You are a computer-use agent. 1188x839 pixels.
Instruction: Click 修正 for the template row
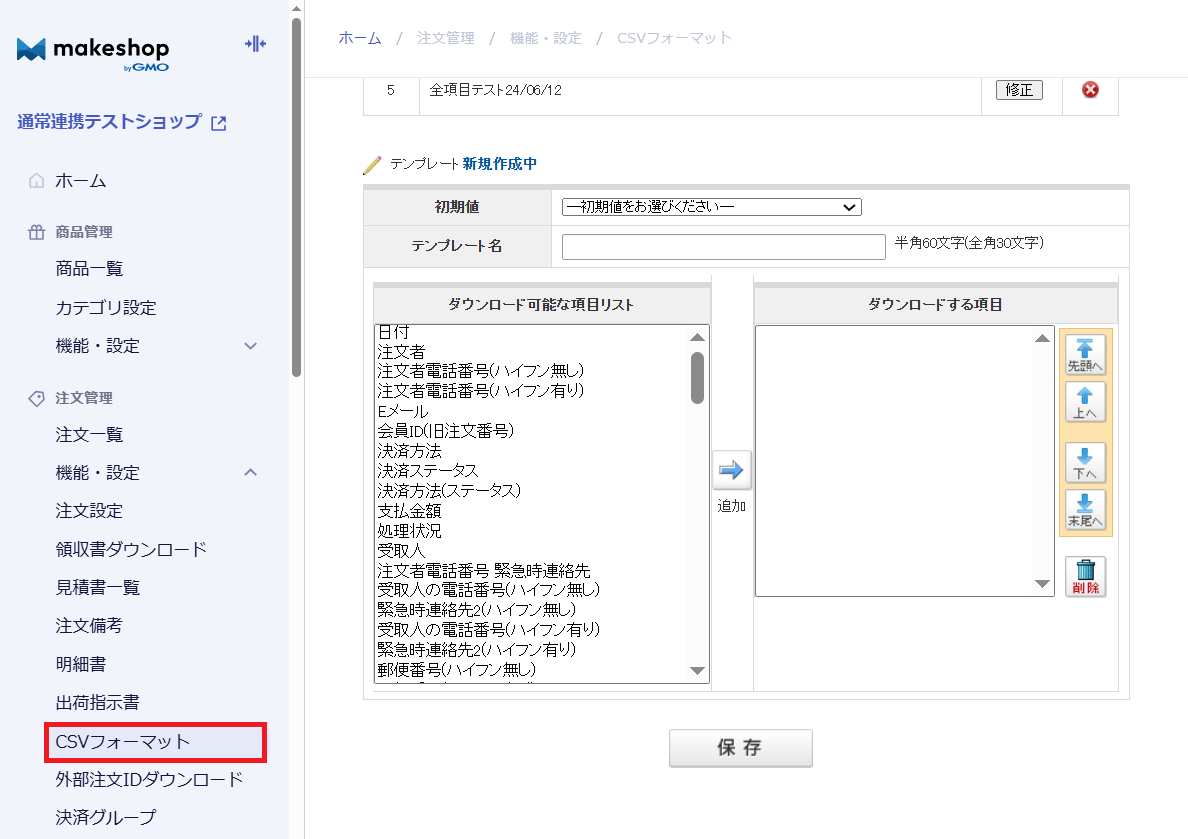coord(1019,89)
